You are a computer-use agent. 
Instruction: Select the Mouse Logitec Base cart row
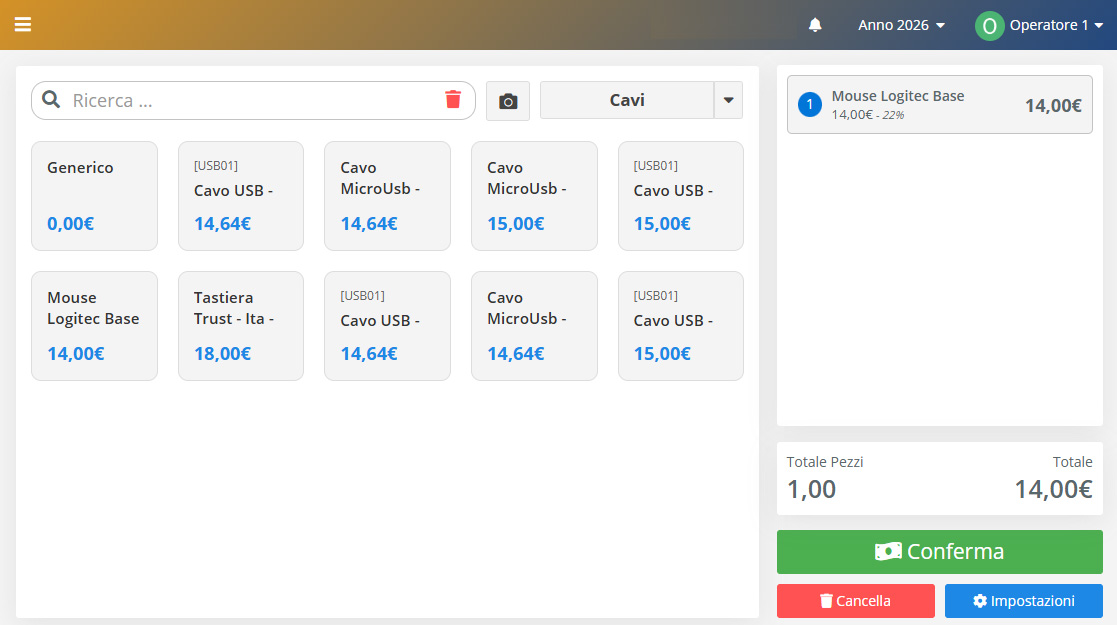940,105
